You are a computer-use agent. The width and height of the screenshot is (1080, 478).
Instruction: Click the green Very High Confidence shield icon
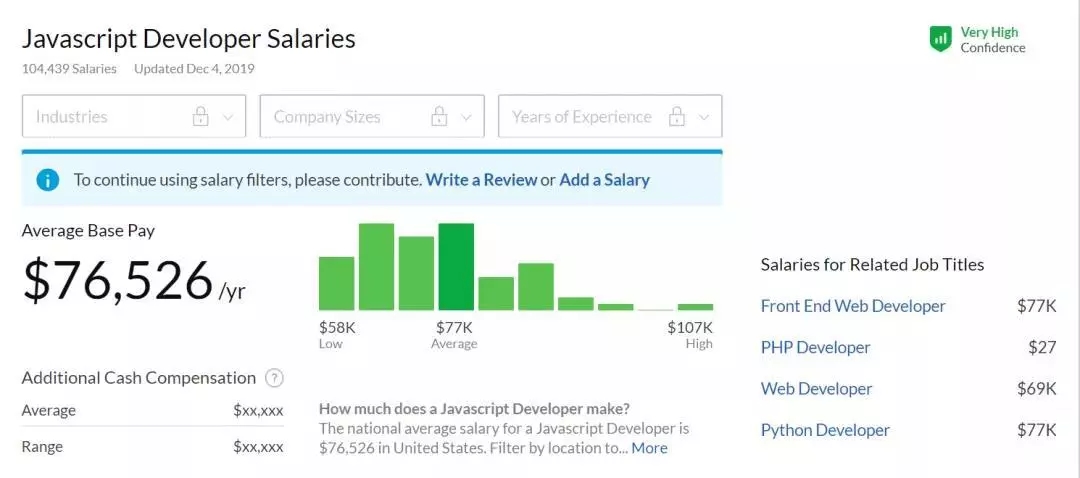coord(940,39)
